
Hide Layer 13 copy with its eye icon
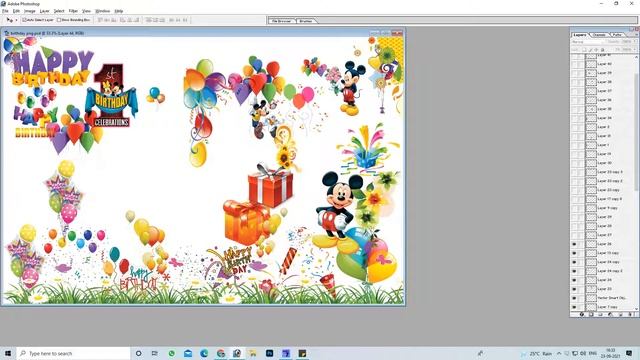pyautogui.click(x=574, y=253)
